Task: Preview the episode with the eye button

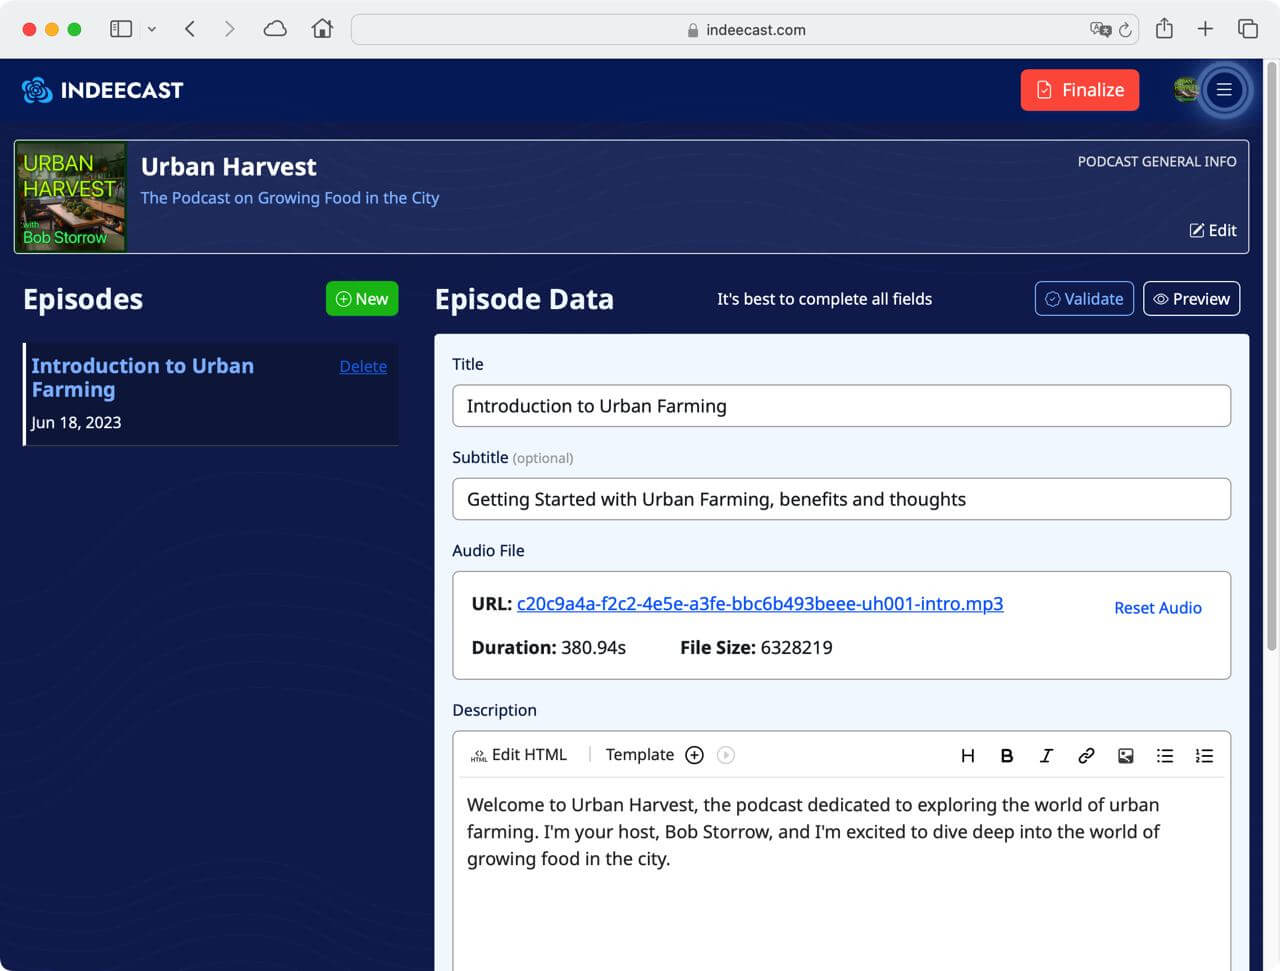Action: point(1191,299)
